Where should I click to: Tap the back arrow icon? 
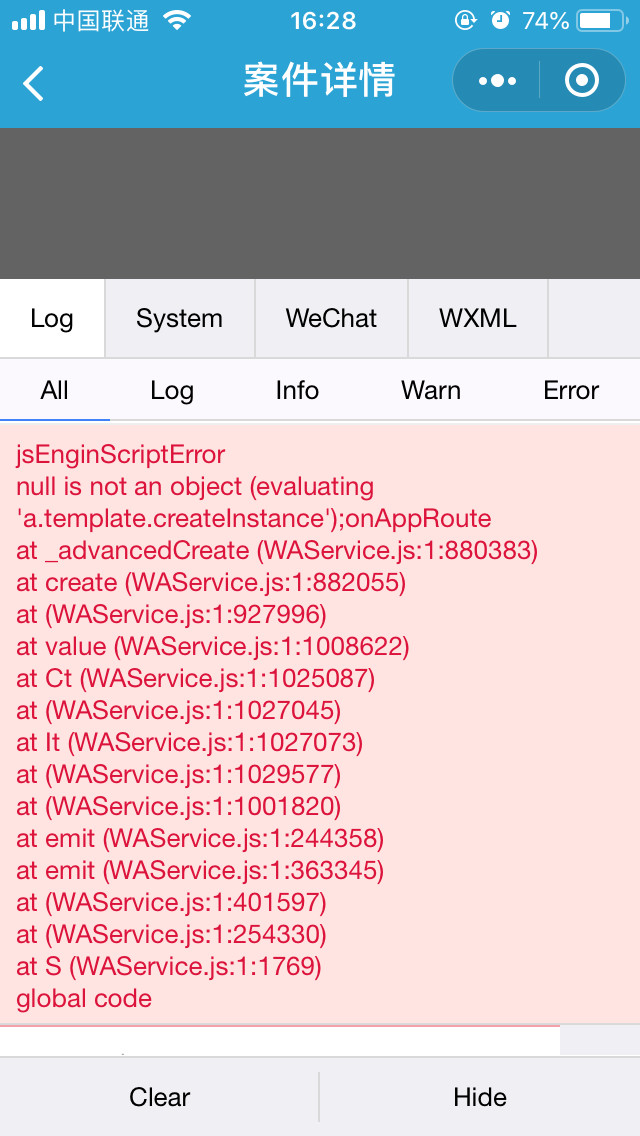[x=33, y=83]
